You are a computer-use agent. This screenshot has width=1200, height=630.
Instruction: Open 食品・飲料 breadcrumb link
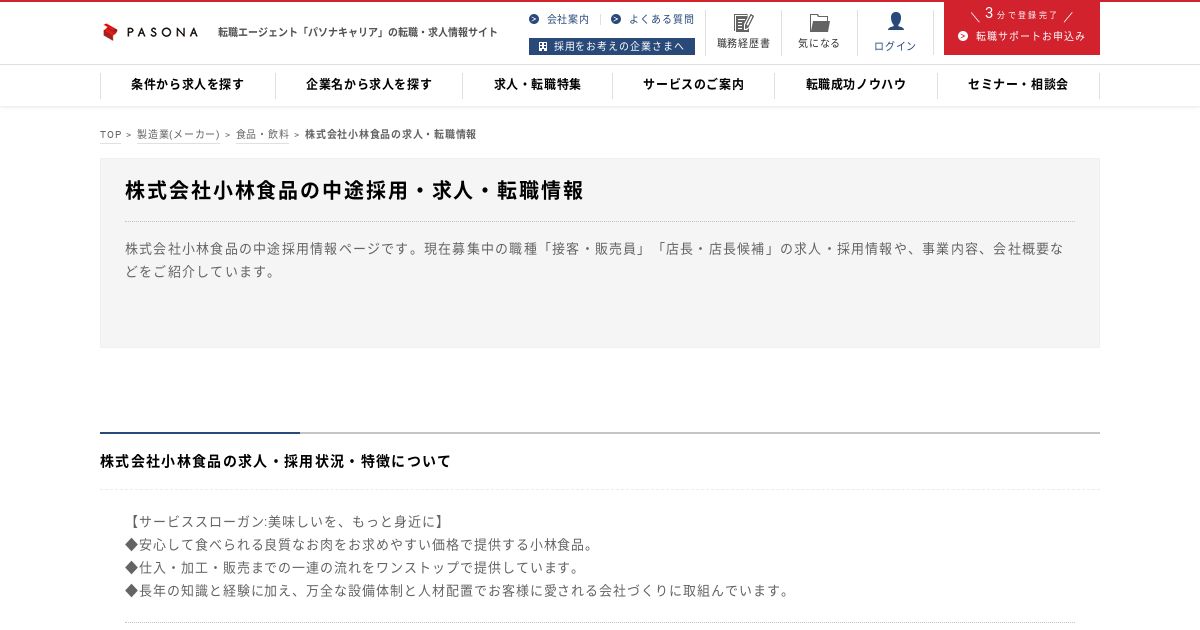pos(262,134)
